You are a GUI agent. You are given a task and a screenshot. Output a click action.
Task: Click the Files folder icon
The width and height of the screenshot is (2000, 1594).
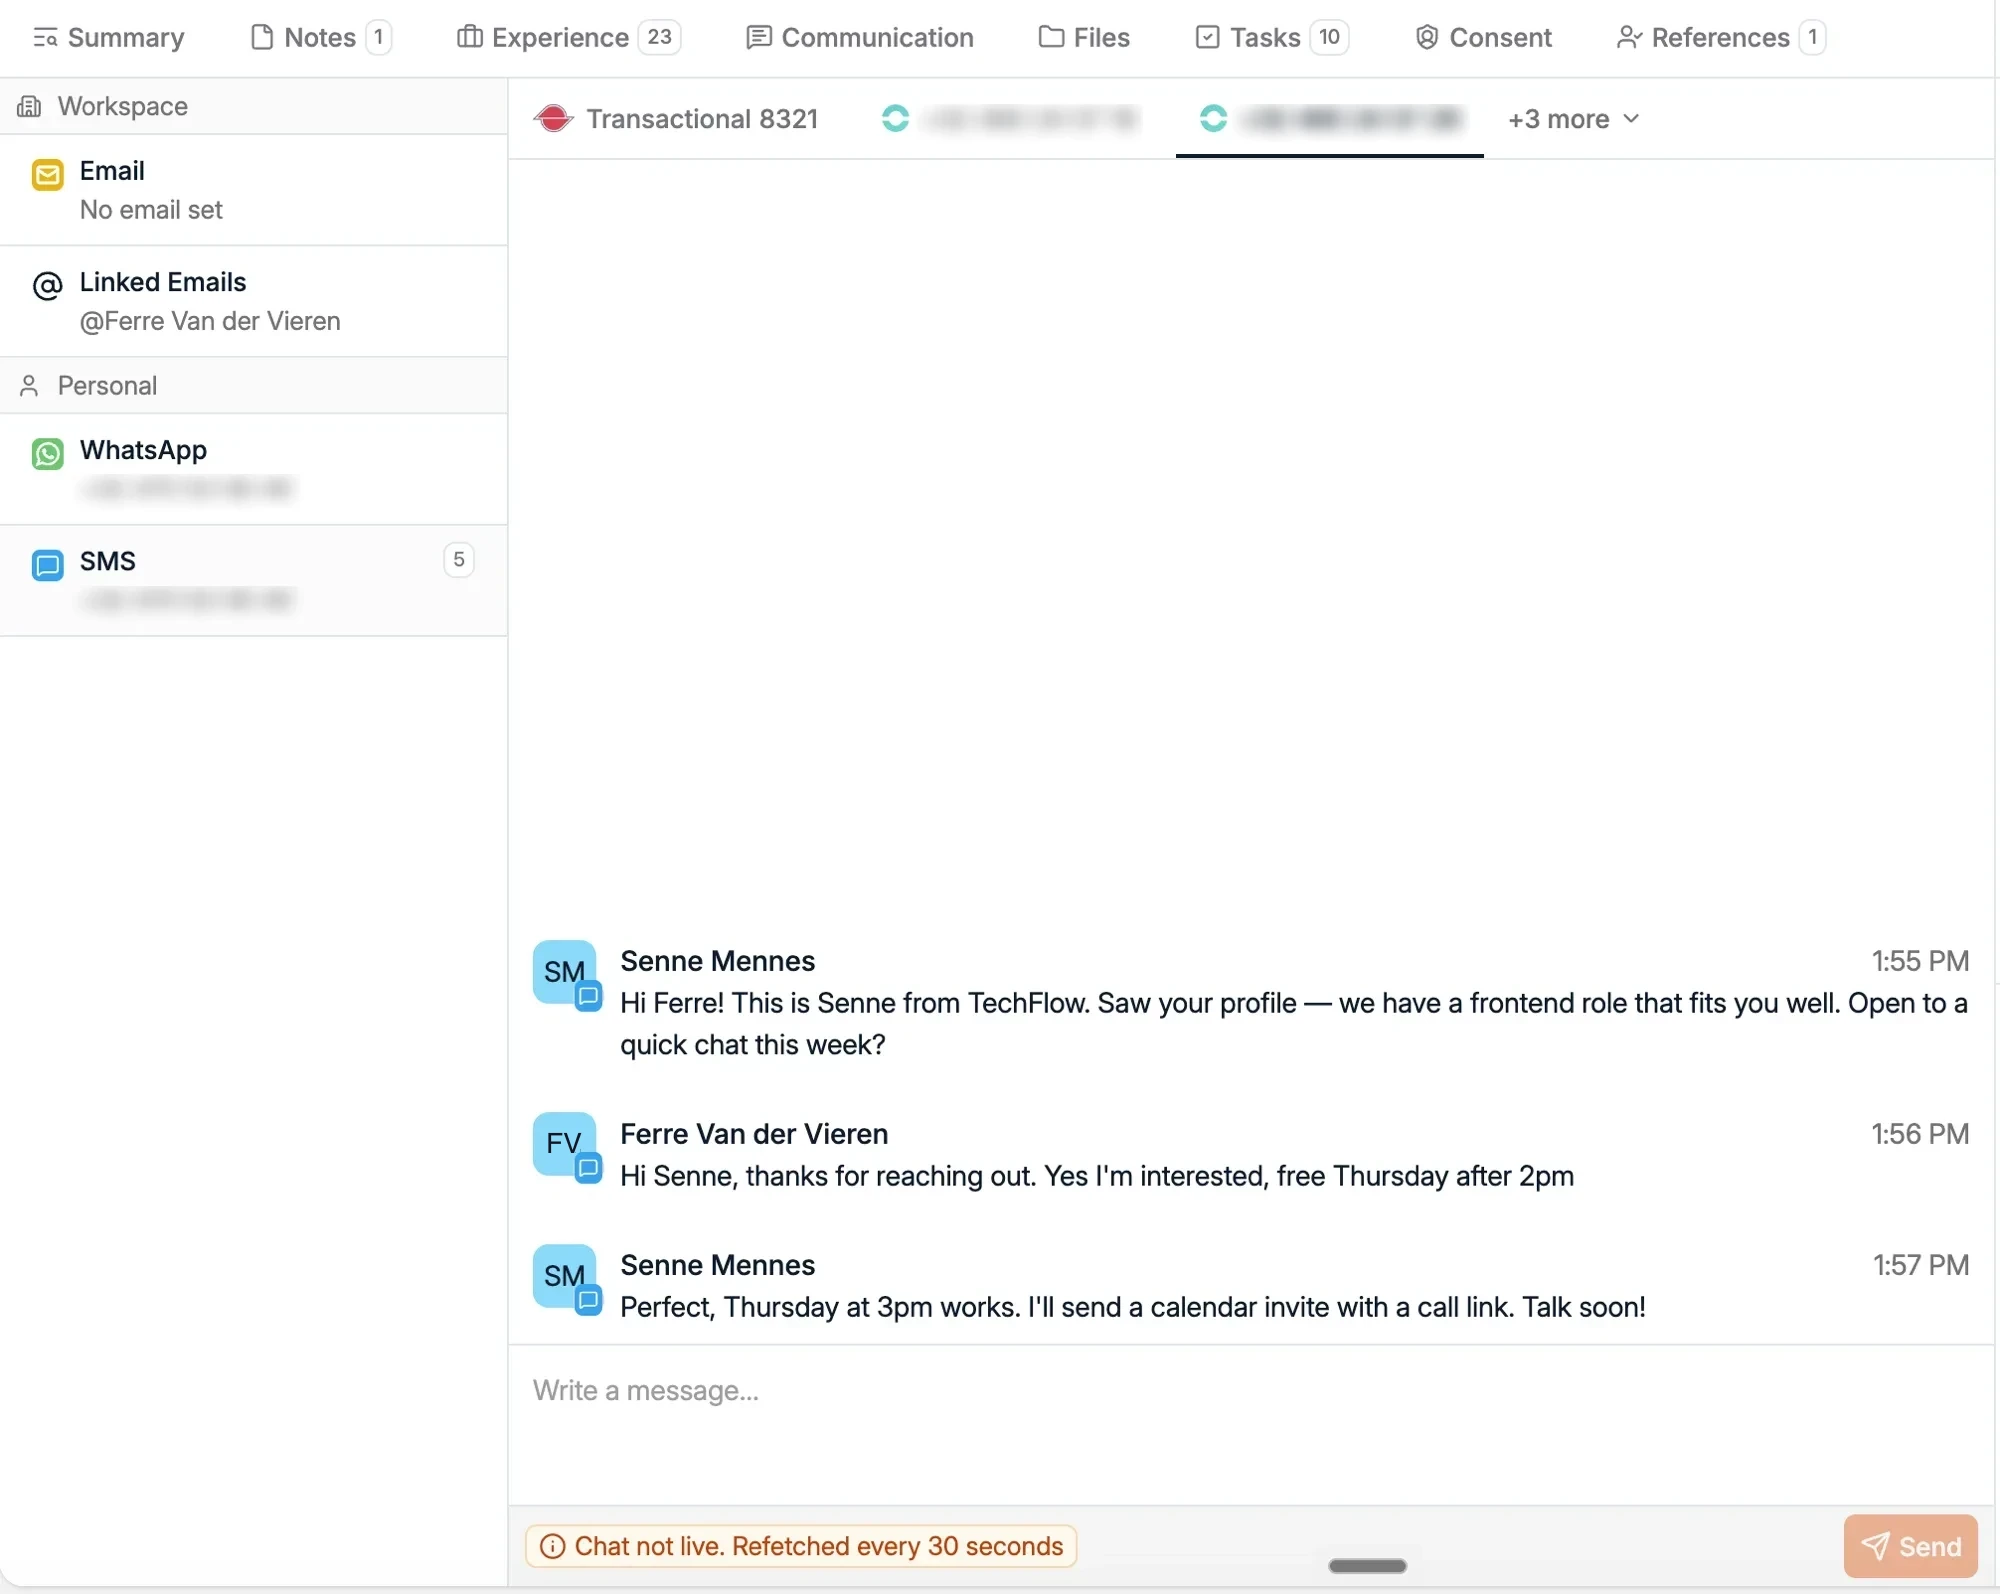click(1051, 37)
